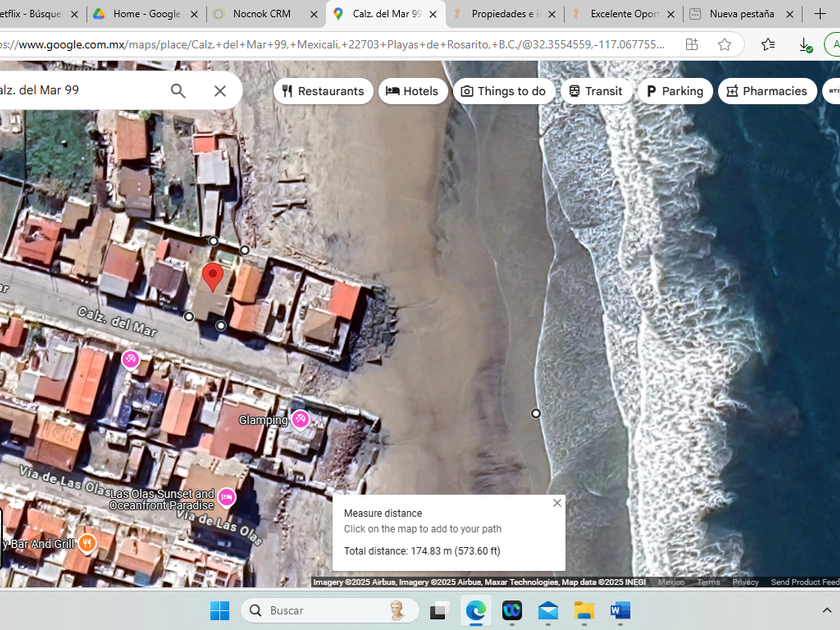840x630 pixels.
Task: Select measurement point on the beach shoreline
Action: 536,413
